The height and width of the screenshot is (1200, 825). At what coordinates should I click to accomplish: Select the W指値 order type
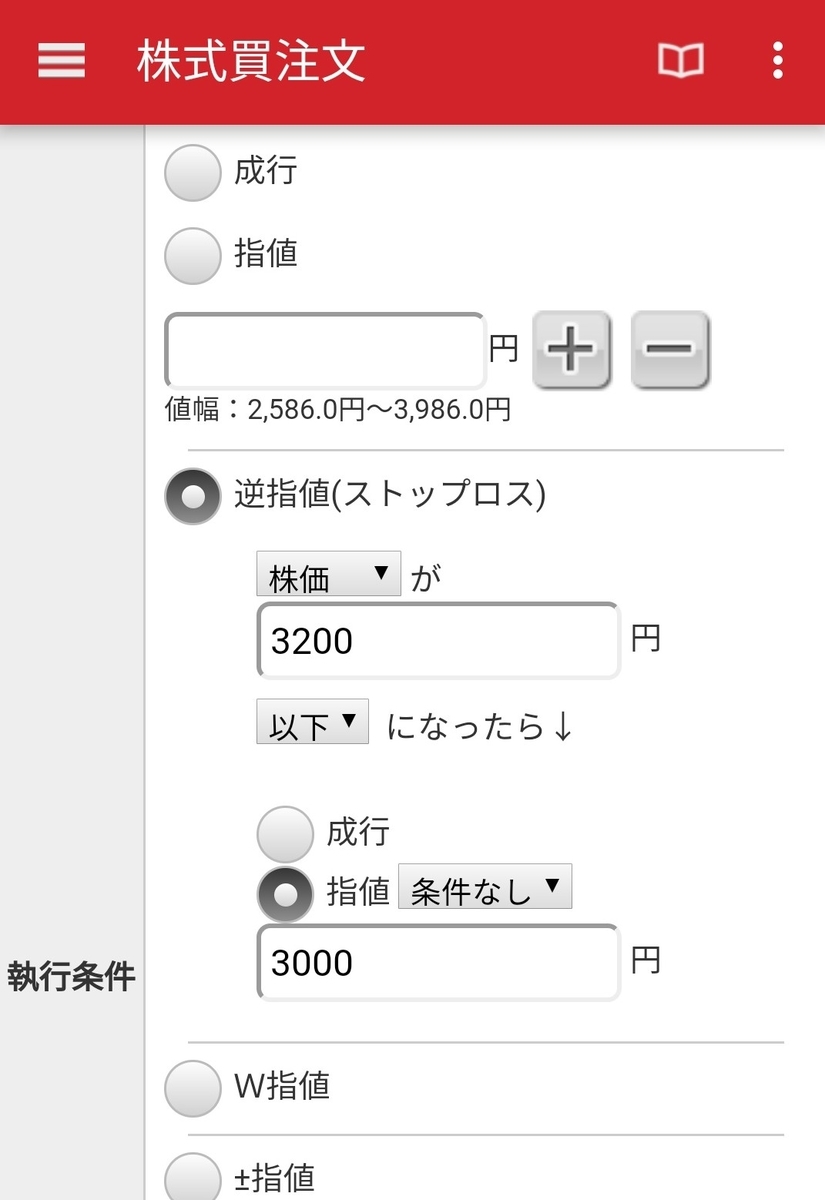pos(192,1088)
